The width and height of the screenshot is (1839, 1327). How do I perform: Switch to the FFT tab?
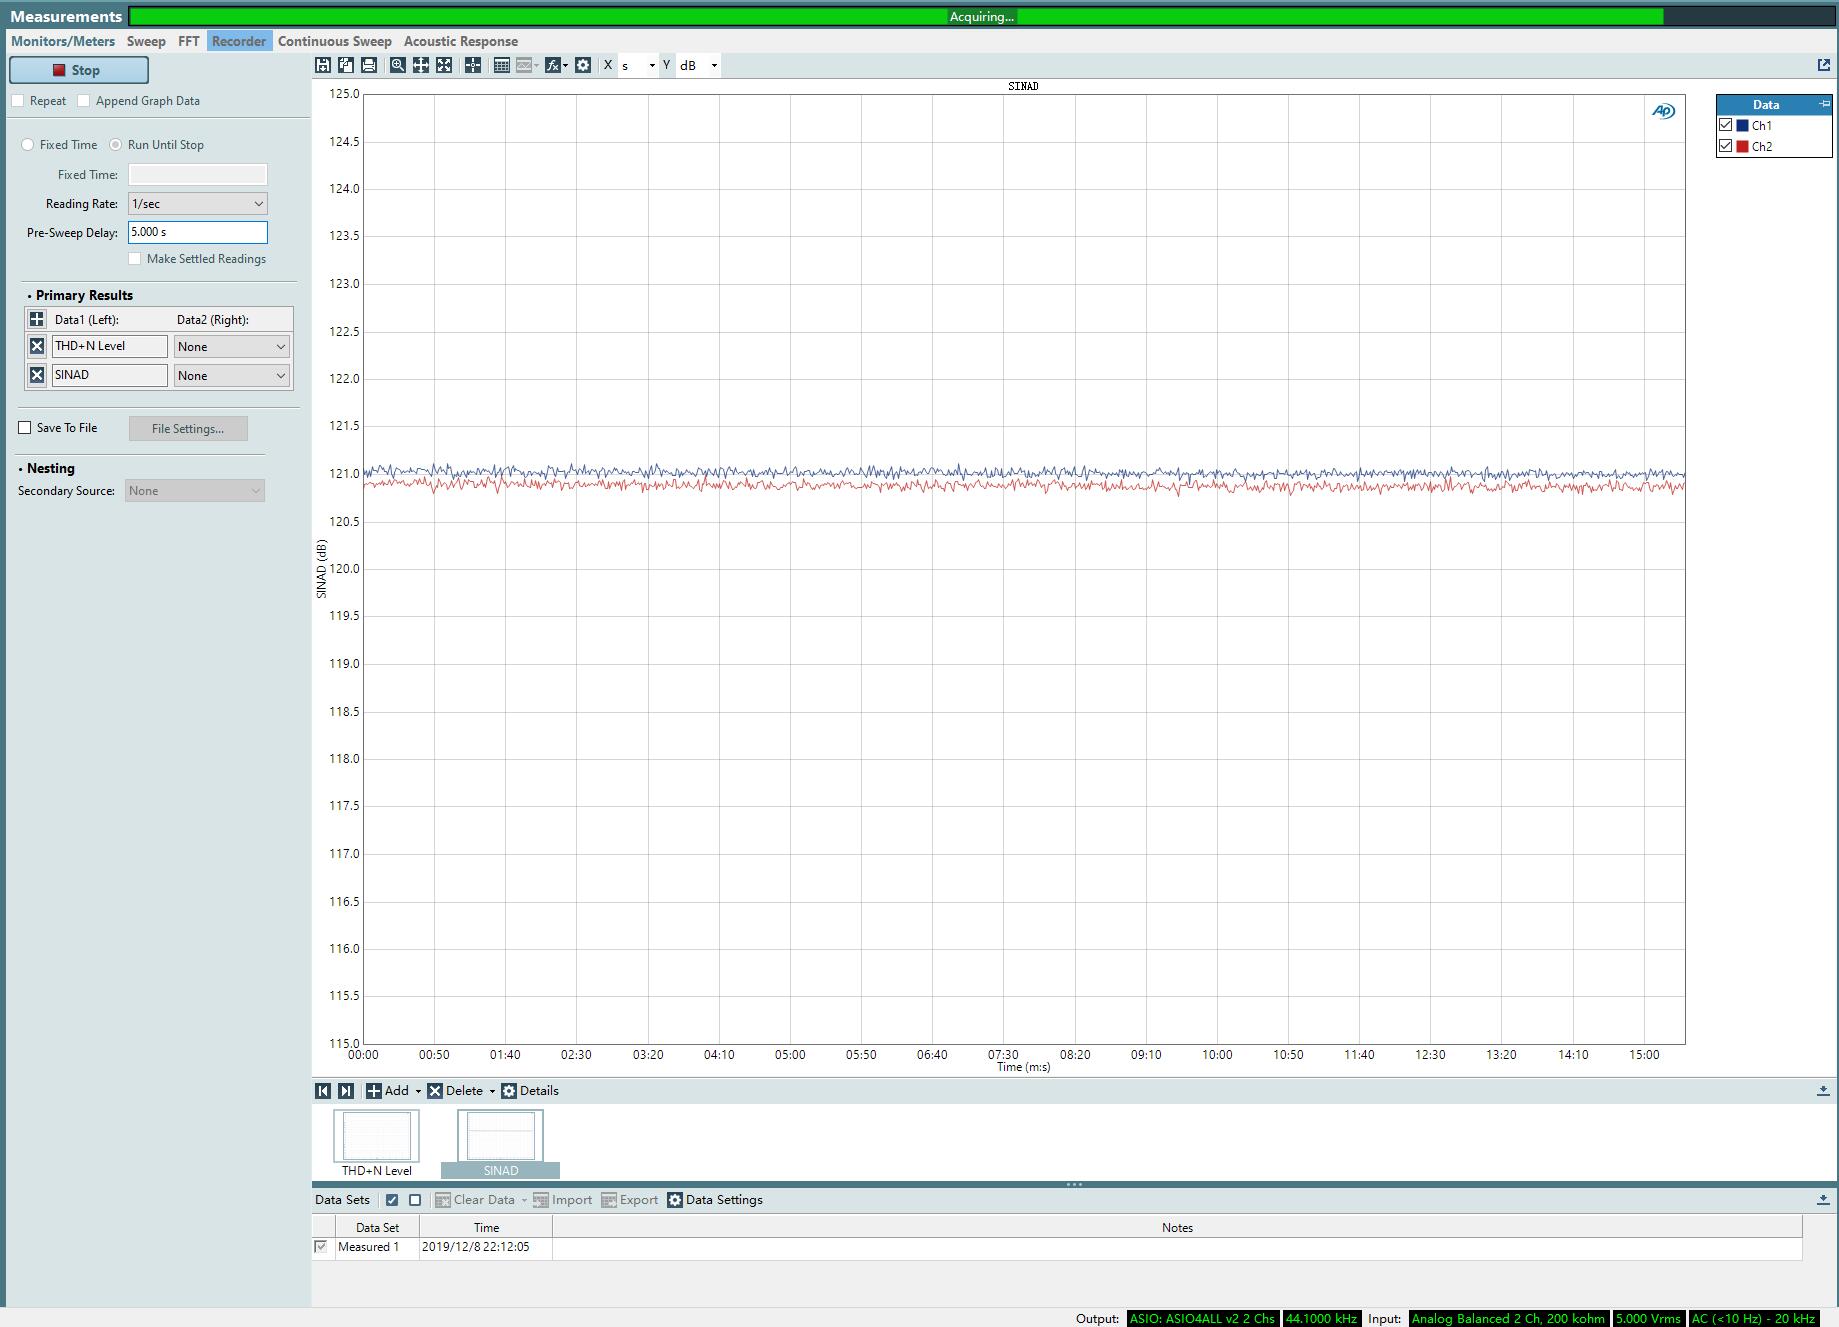tap(189, 41)
